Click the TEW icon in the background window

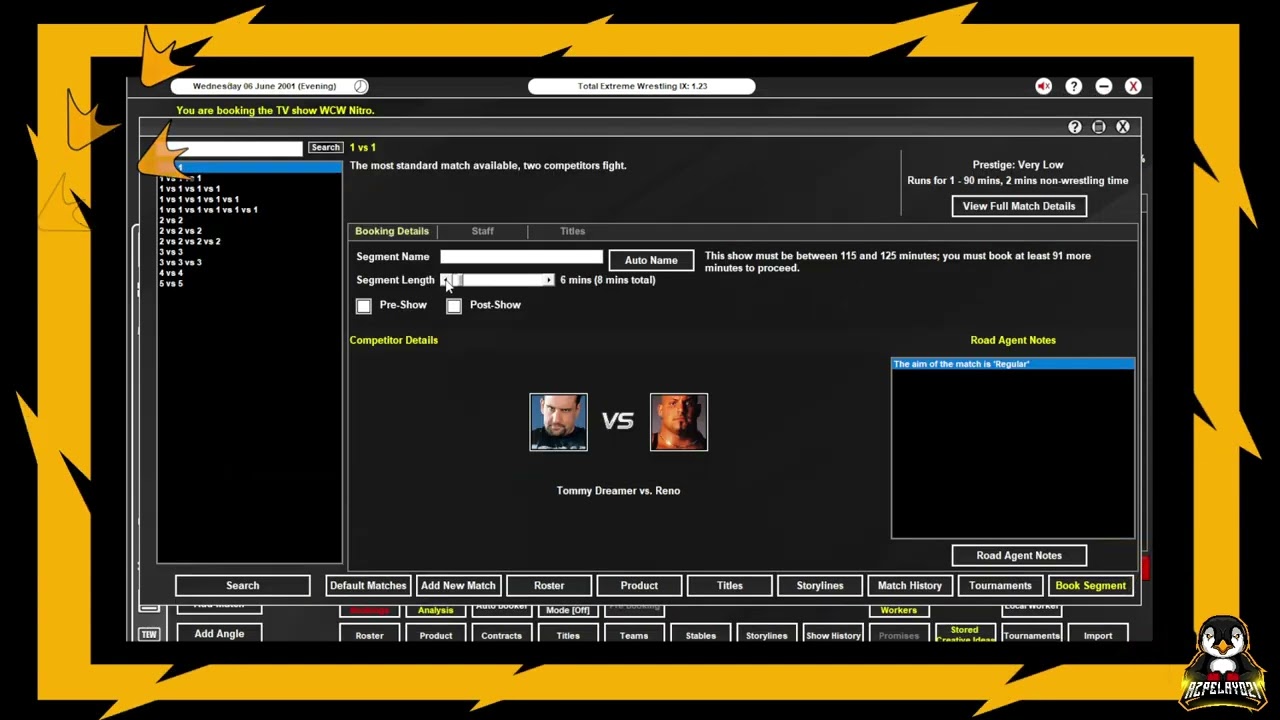tap(149, 634)
